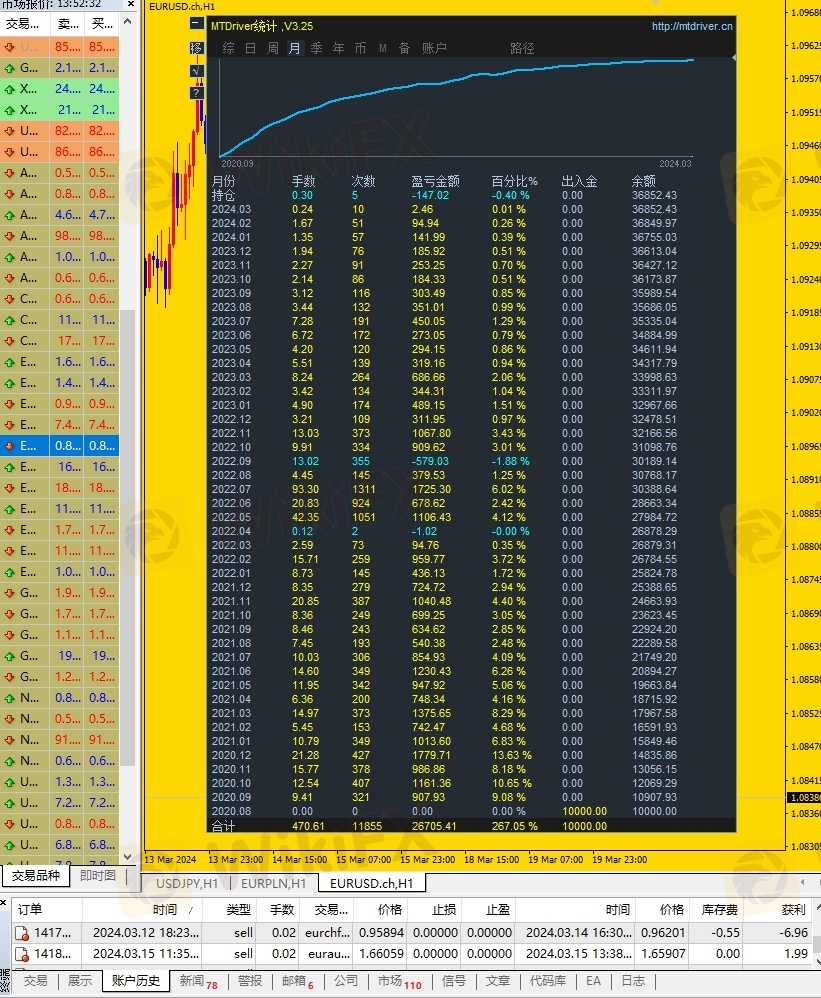Click the market watch vertical scrollbar thumb
The image size is (821, 998).
coord(128,538)
